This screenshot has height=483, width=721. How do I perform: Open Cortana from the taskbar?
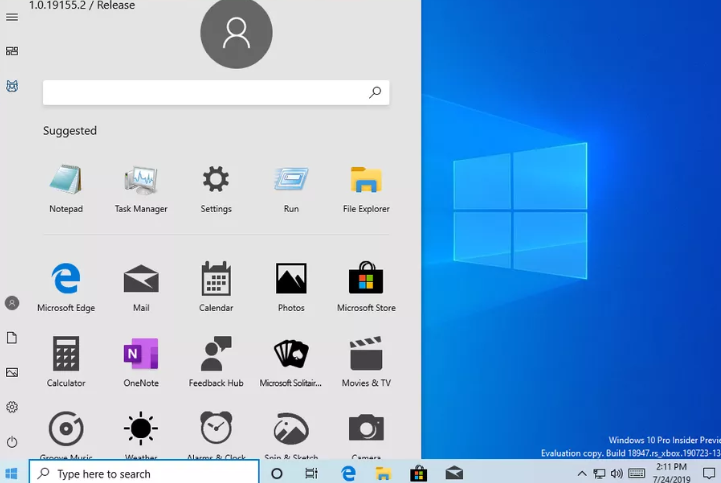point(277,473)
